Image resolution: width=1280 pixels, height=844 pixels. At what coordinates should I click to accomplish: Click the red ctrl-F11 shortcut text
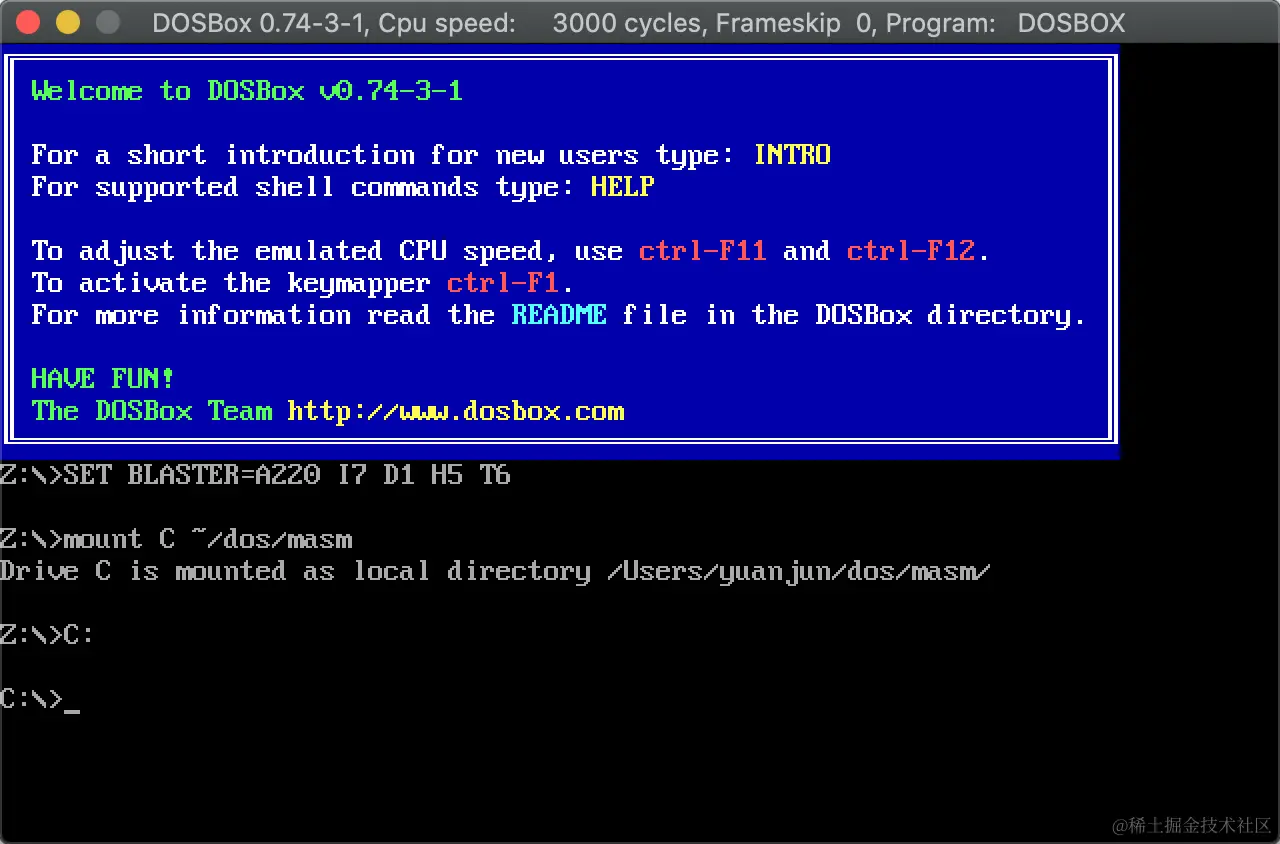(703, 251)
